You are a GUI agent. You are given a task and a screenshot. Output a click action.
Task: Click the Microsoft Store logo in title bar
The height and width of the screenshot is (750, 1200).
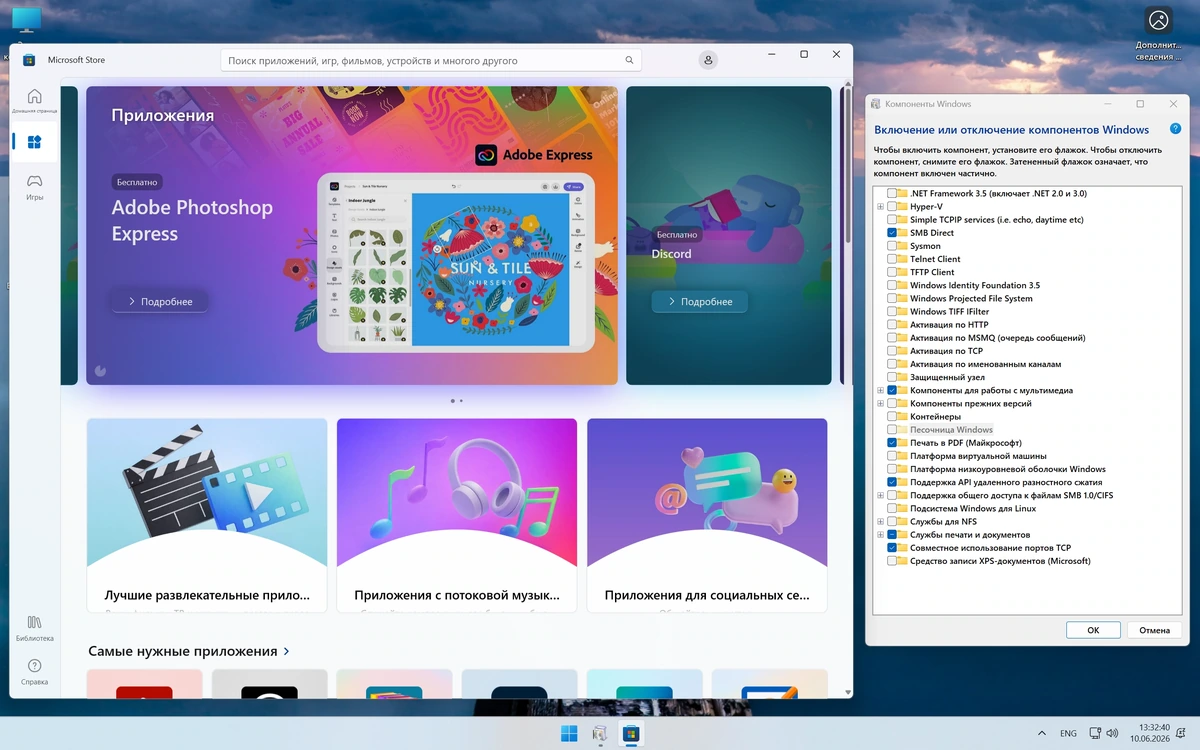pos(29,60)
